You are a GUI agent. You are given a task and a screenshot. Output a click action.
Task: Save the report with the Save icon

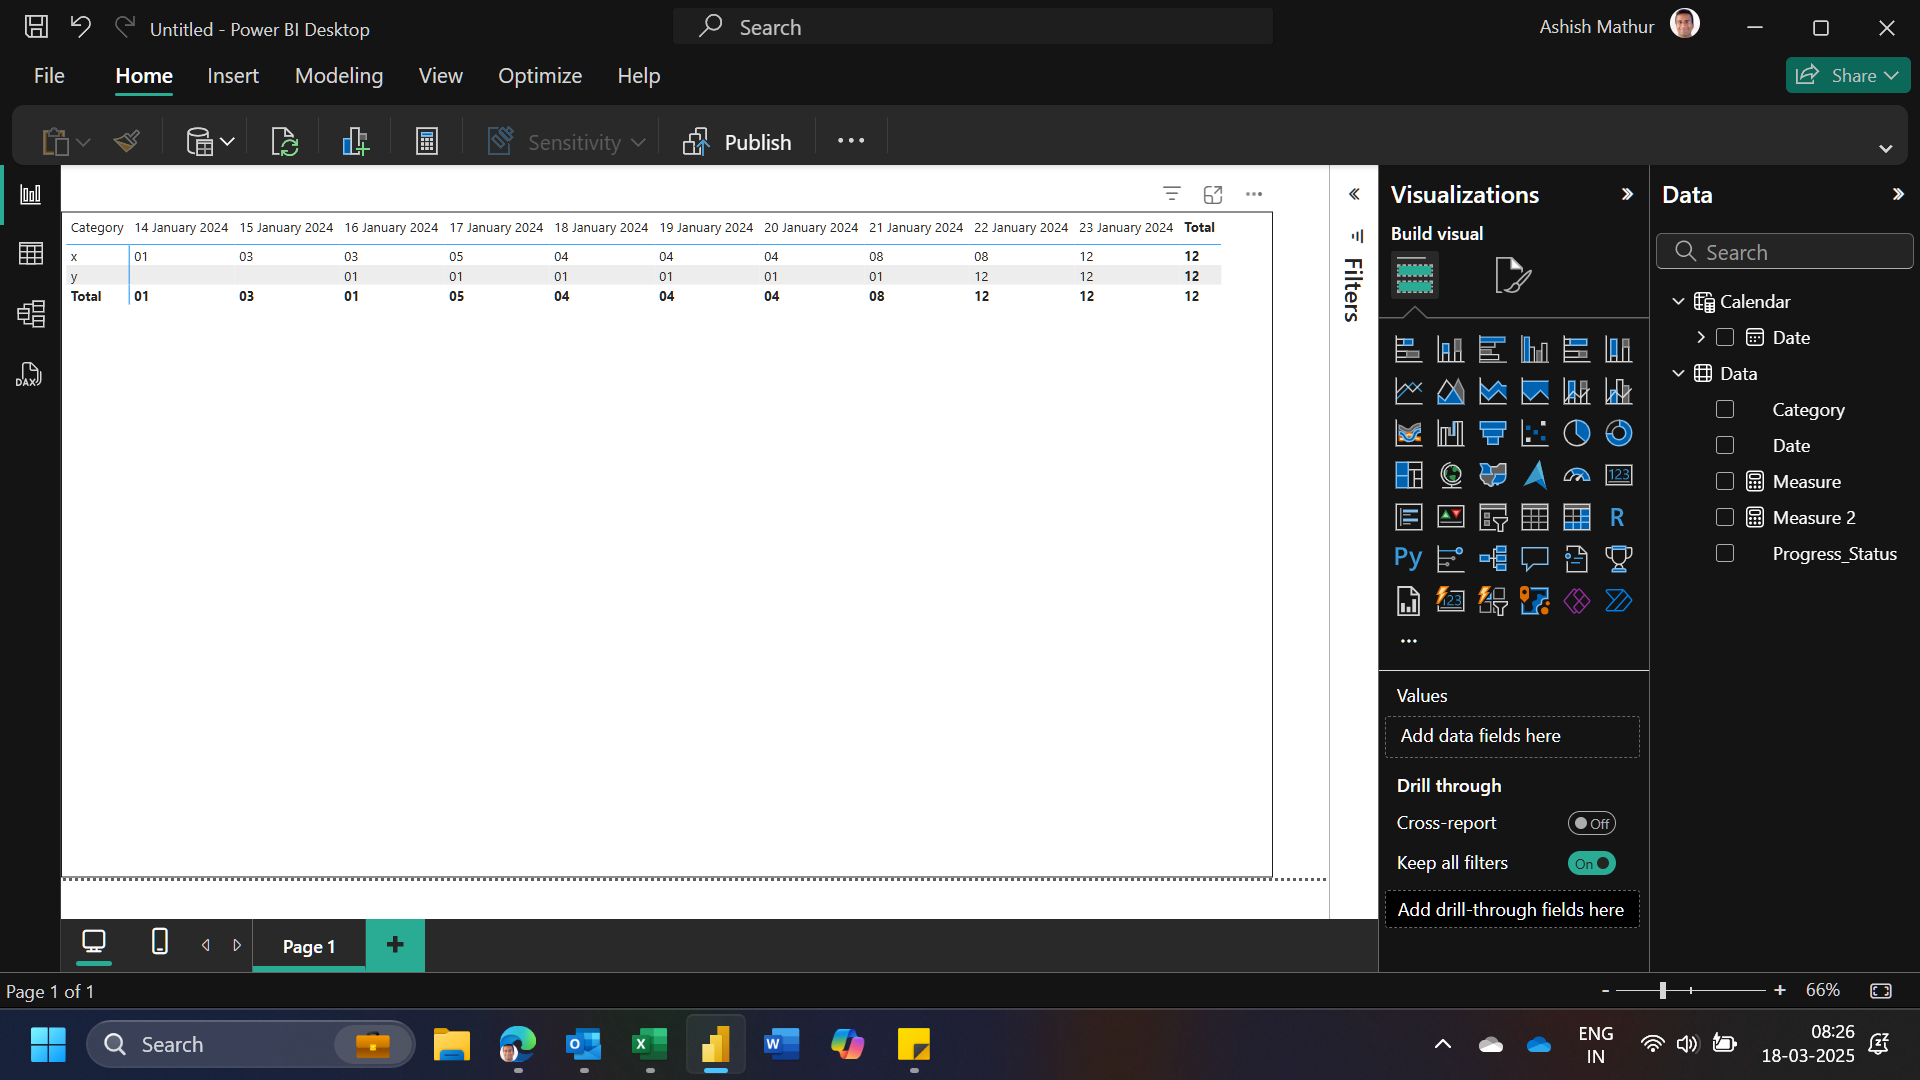coord(36,27)
